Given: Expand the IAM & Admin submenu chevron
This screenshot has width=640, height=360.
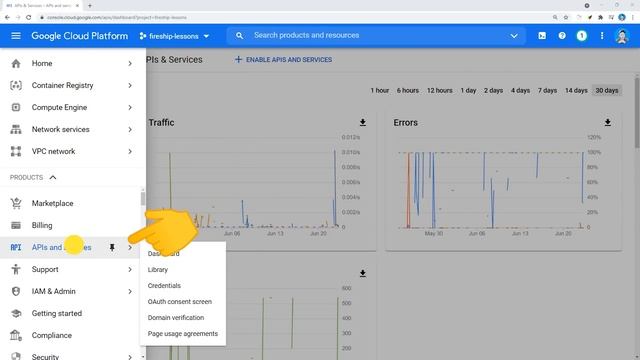Looking at the screenshot, I should 130,291.
